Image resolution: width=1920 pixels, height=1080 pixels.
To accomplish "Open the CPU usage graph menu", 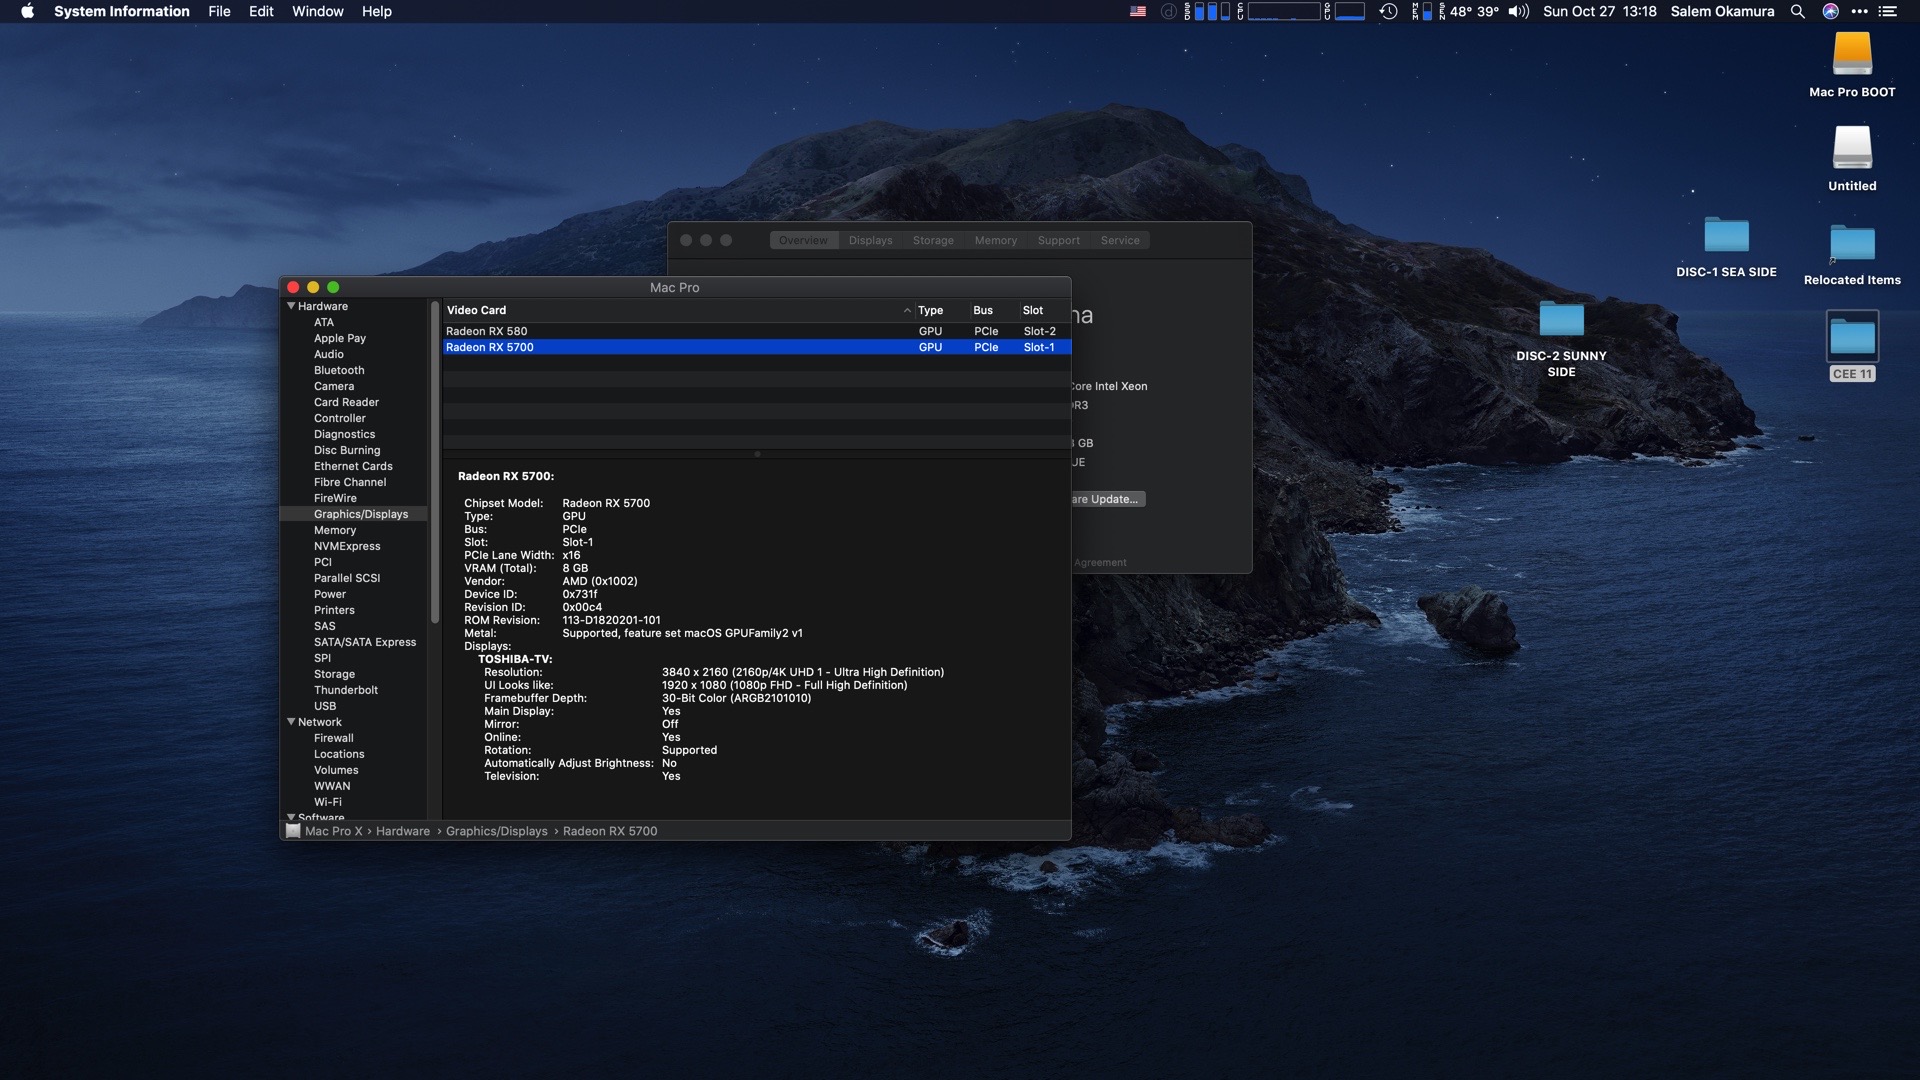I will click(1279, 11).
